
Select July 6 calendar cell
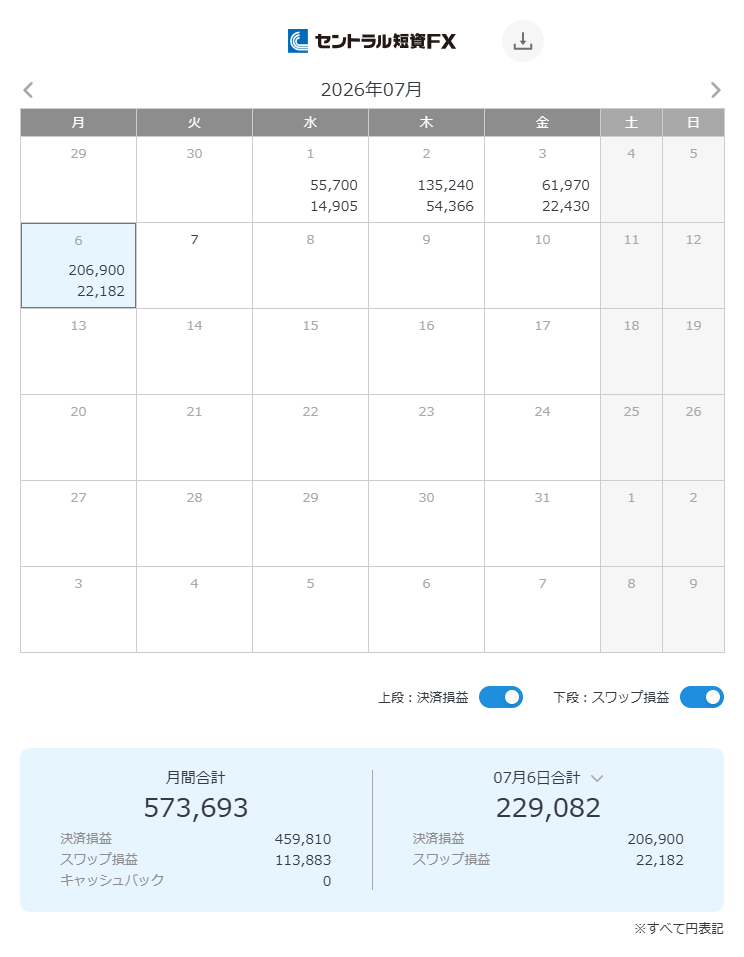[78, 265]
